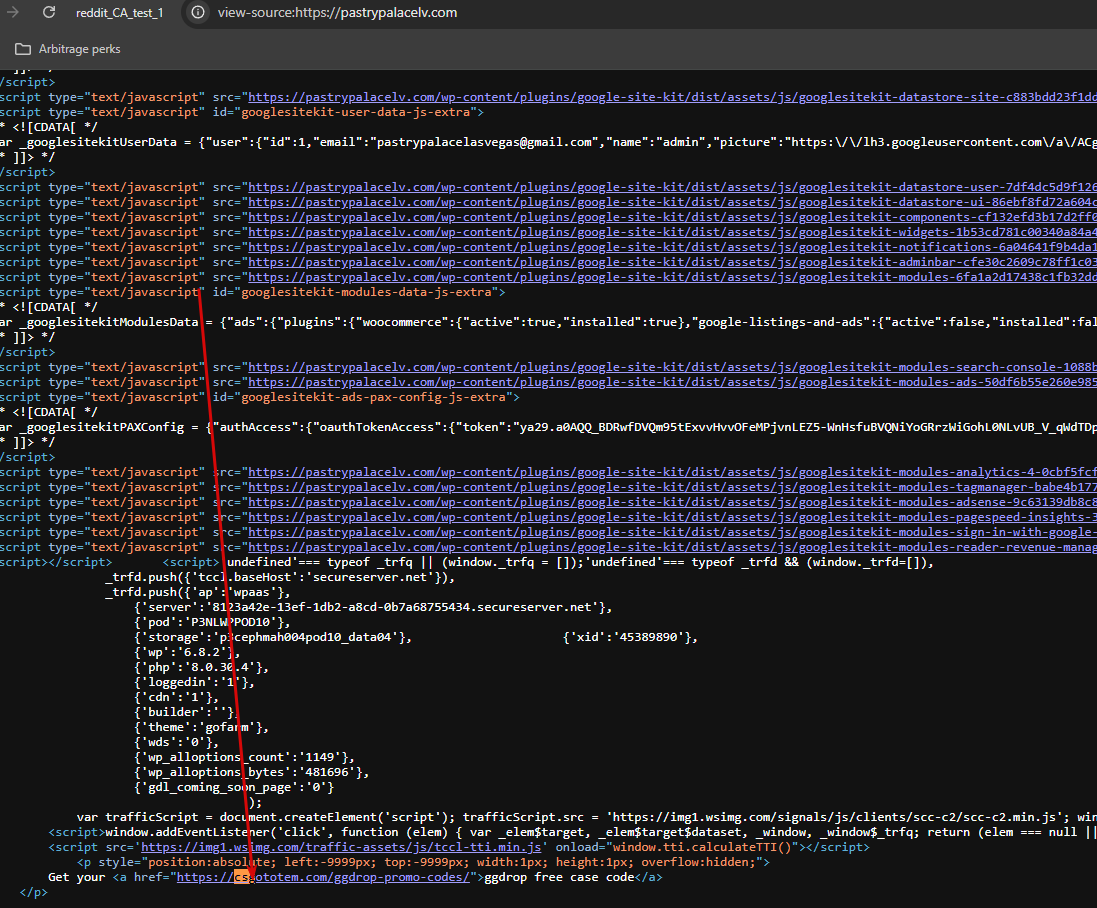Open the googlesitekit-modules-analytics-4 script link

coord(672,472)
